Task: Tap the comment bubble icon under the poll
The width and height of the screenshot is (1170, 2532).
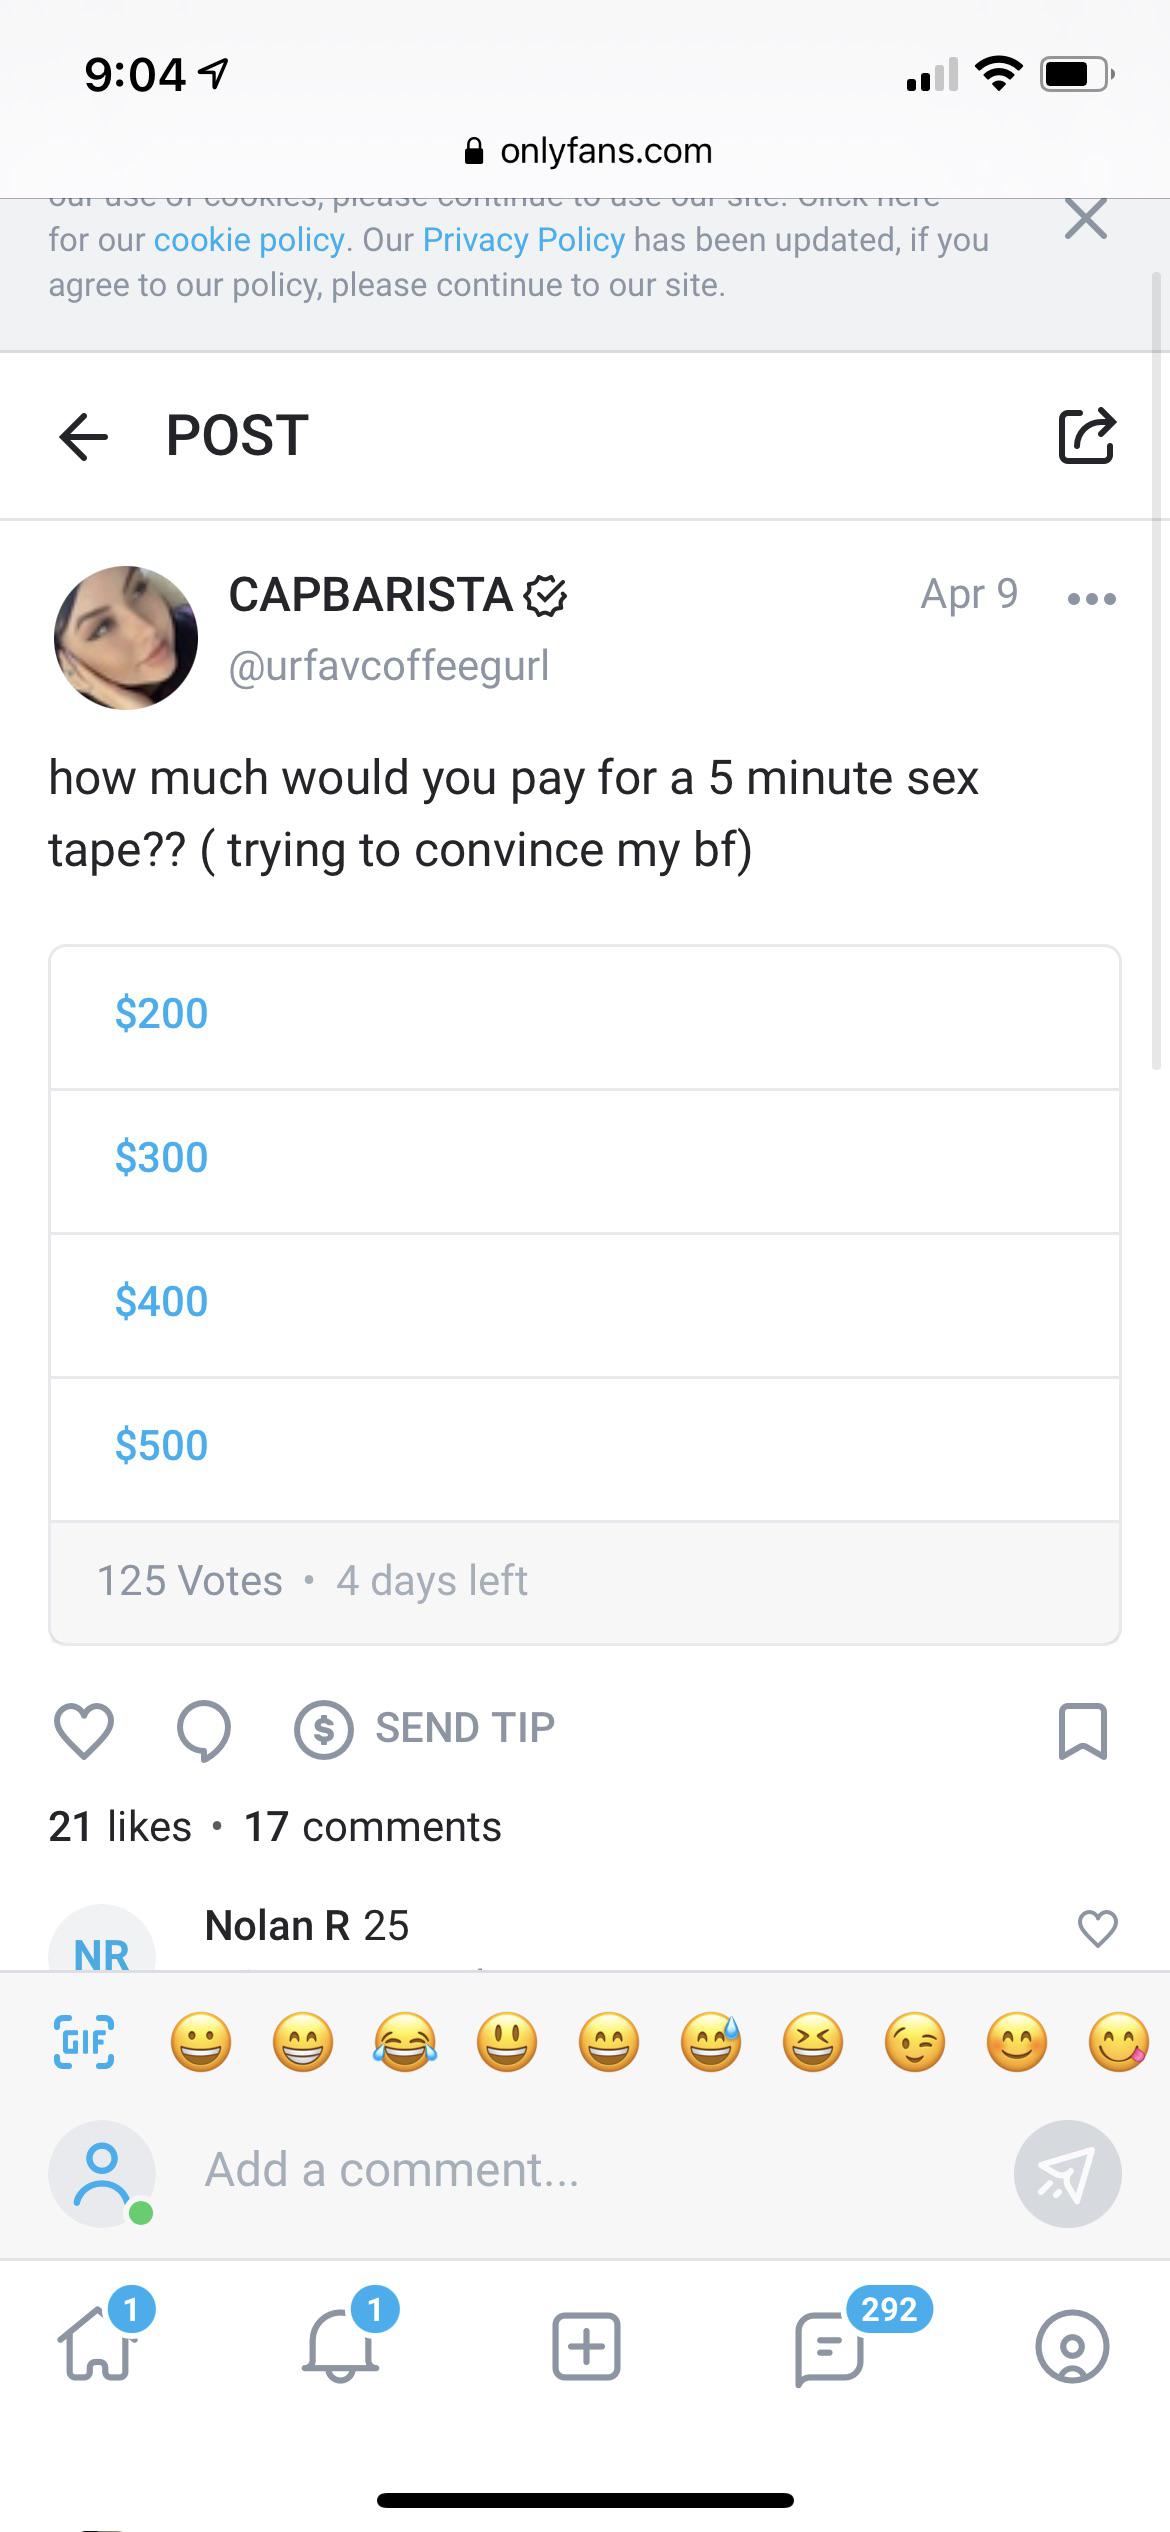Action: (204, 1731)
